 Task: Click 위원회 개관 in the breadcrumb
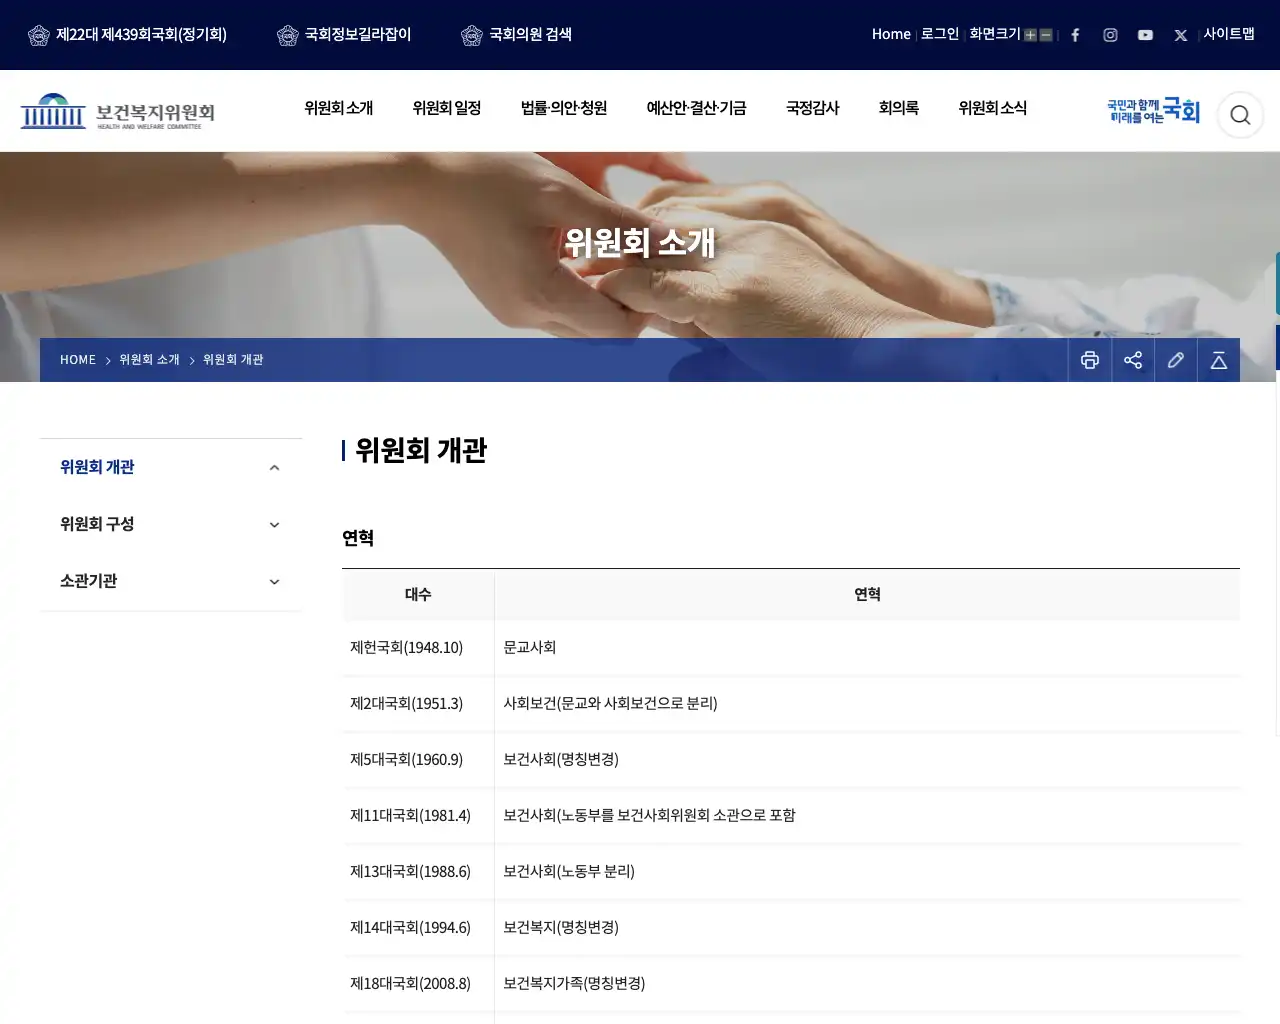pyautogui.click(x=233, y=360)
